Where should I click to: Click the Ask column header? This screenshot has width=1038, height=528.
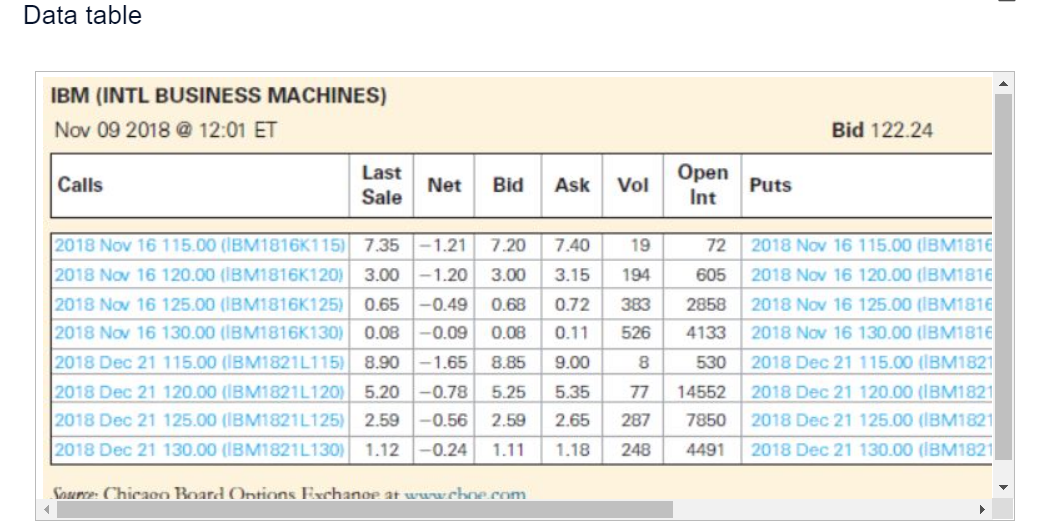coord(572,185)
